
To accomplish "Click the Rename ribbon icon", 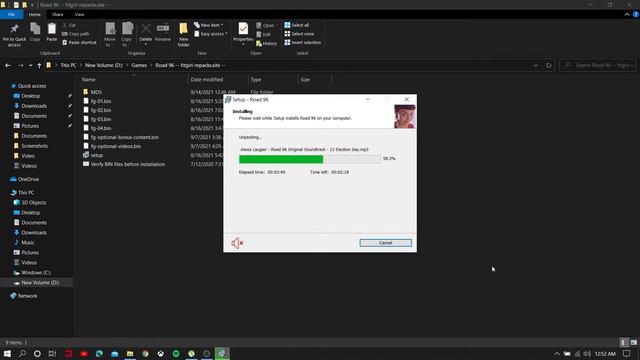I will tap(162, 32).
